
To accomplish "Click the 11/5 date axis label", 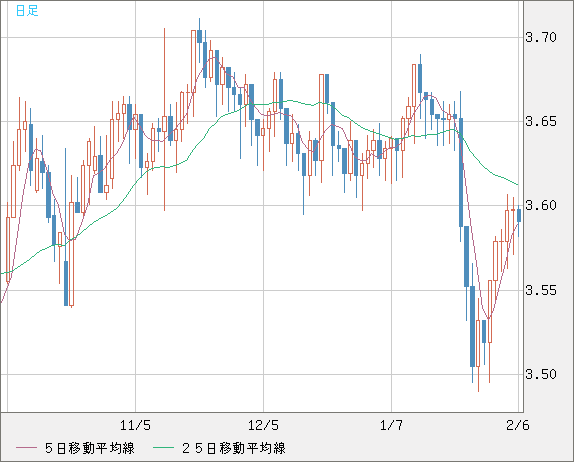I will [135, 425].
